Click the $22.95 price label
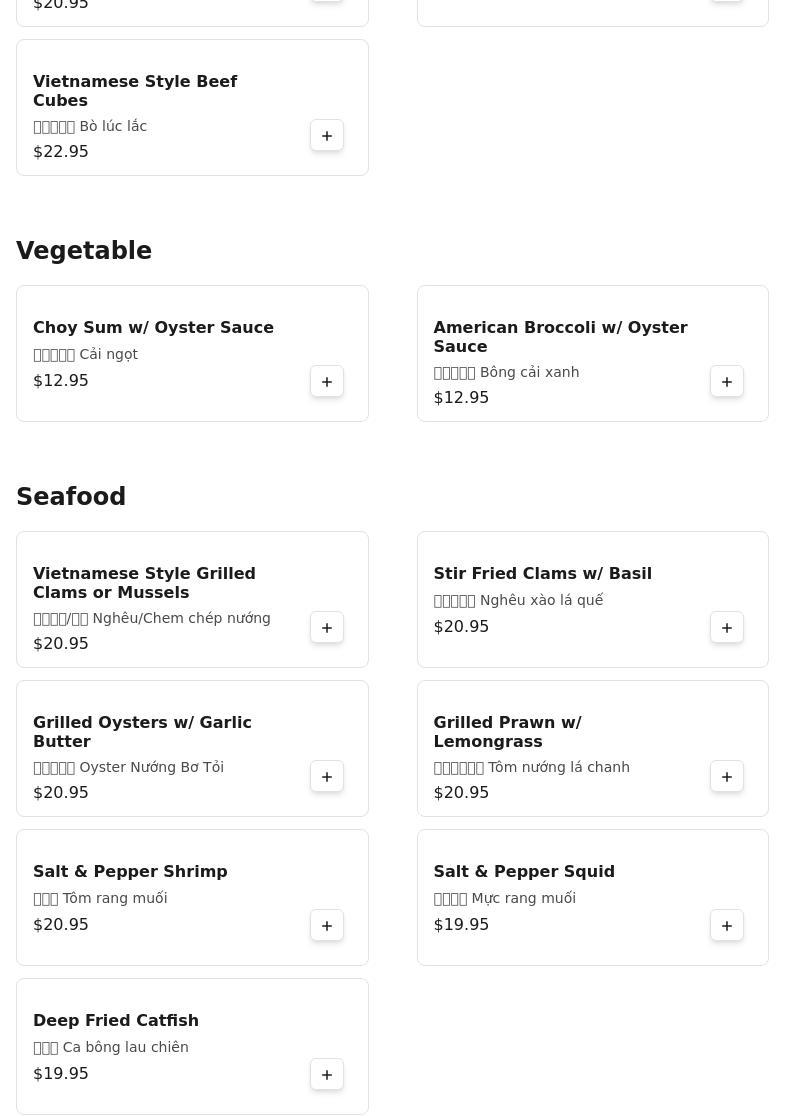This screenshot has width=785, height=1116. 61,152
